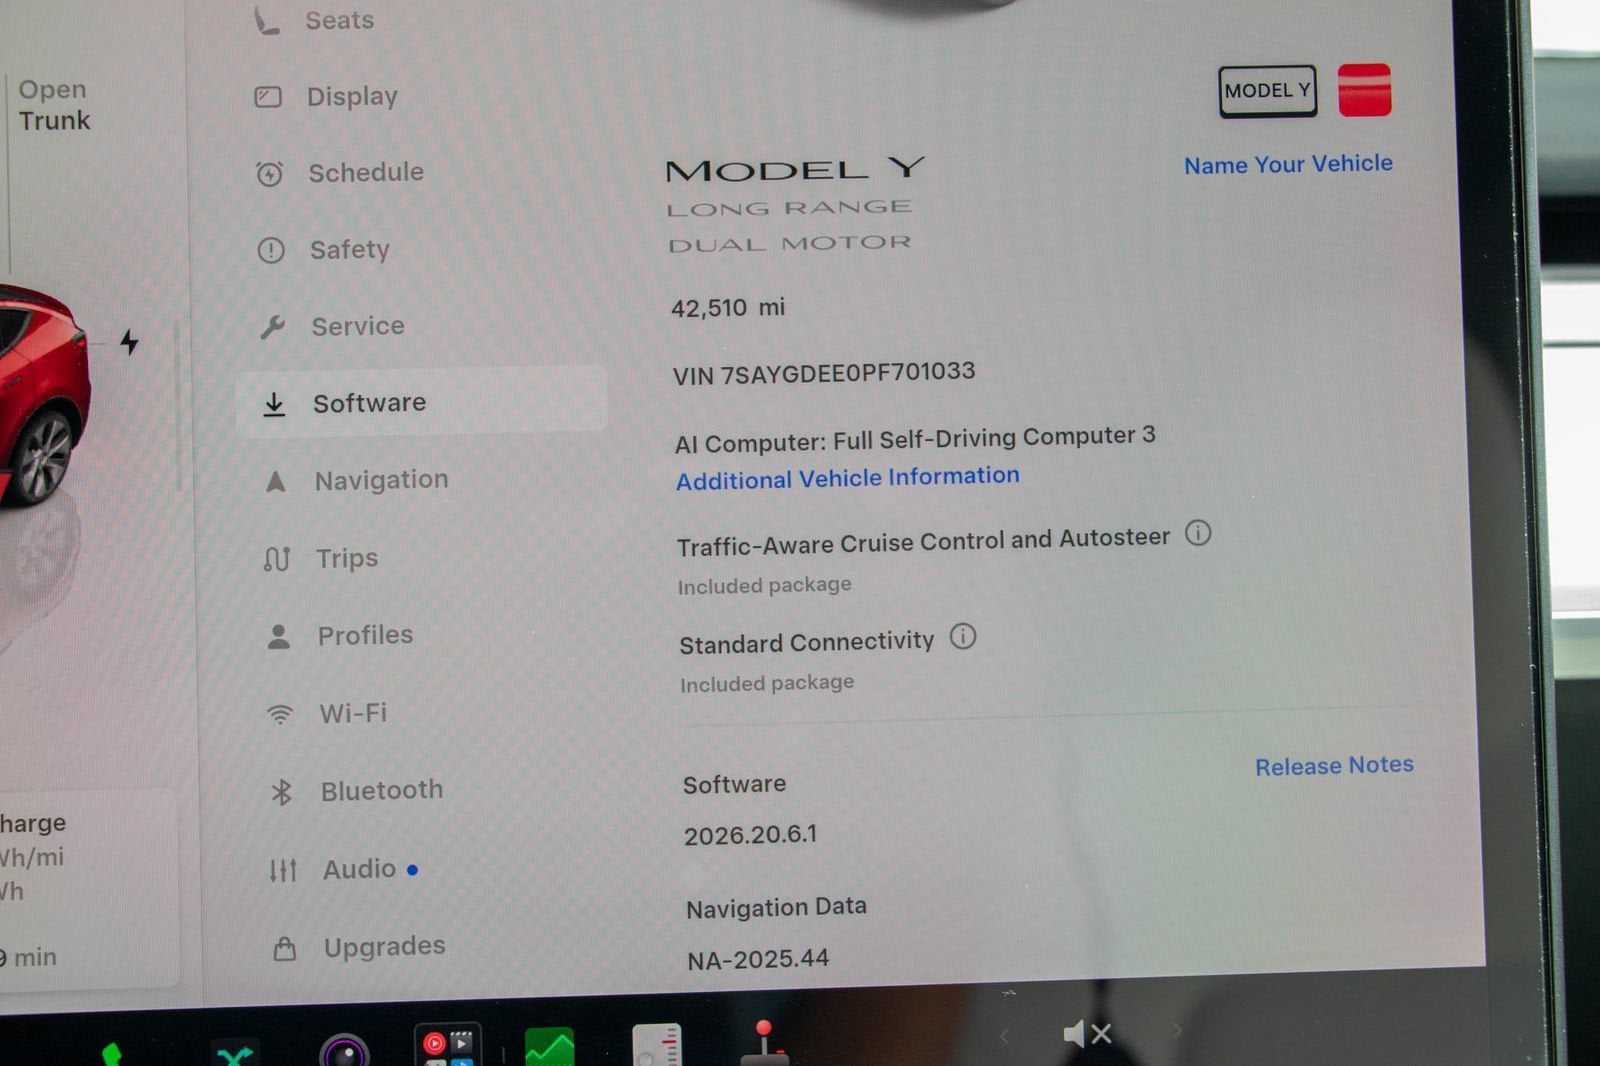The image size is (1600, 1066).
Task: Open the teal shuffle app icon
Action: pos(235,1054)
